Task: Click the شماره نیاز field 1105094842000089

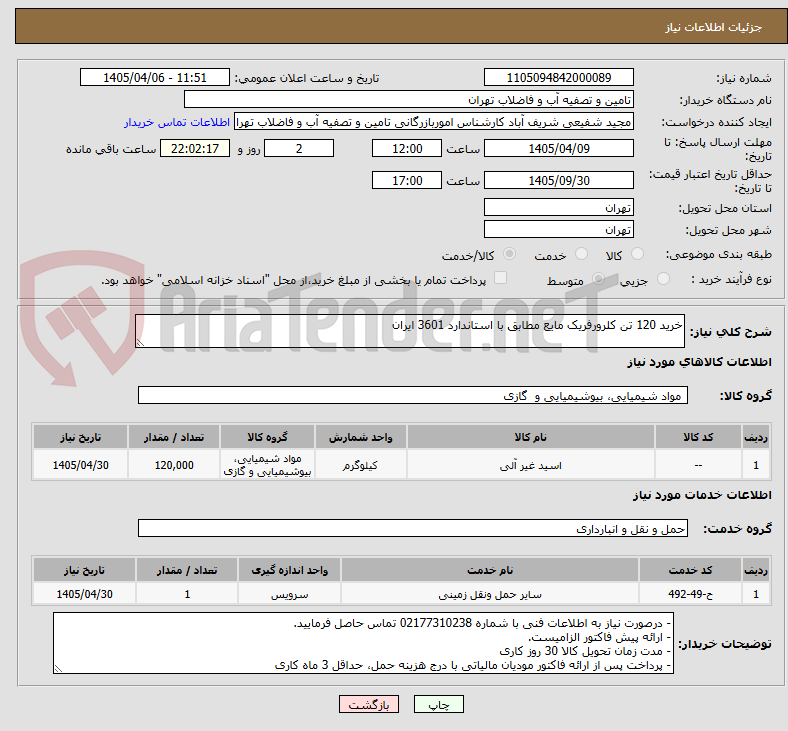Action: click(x=558, y=77)
